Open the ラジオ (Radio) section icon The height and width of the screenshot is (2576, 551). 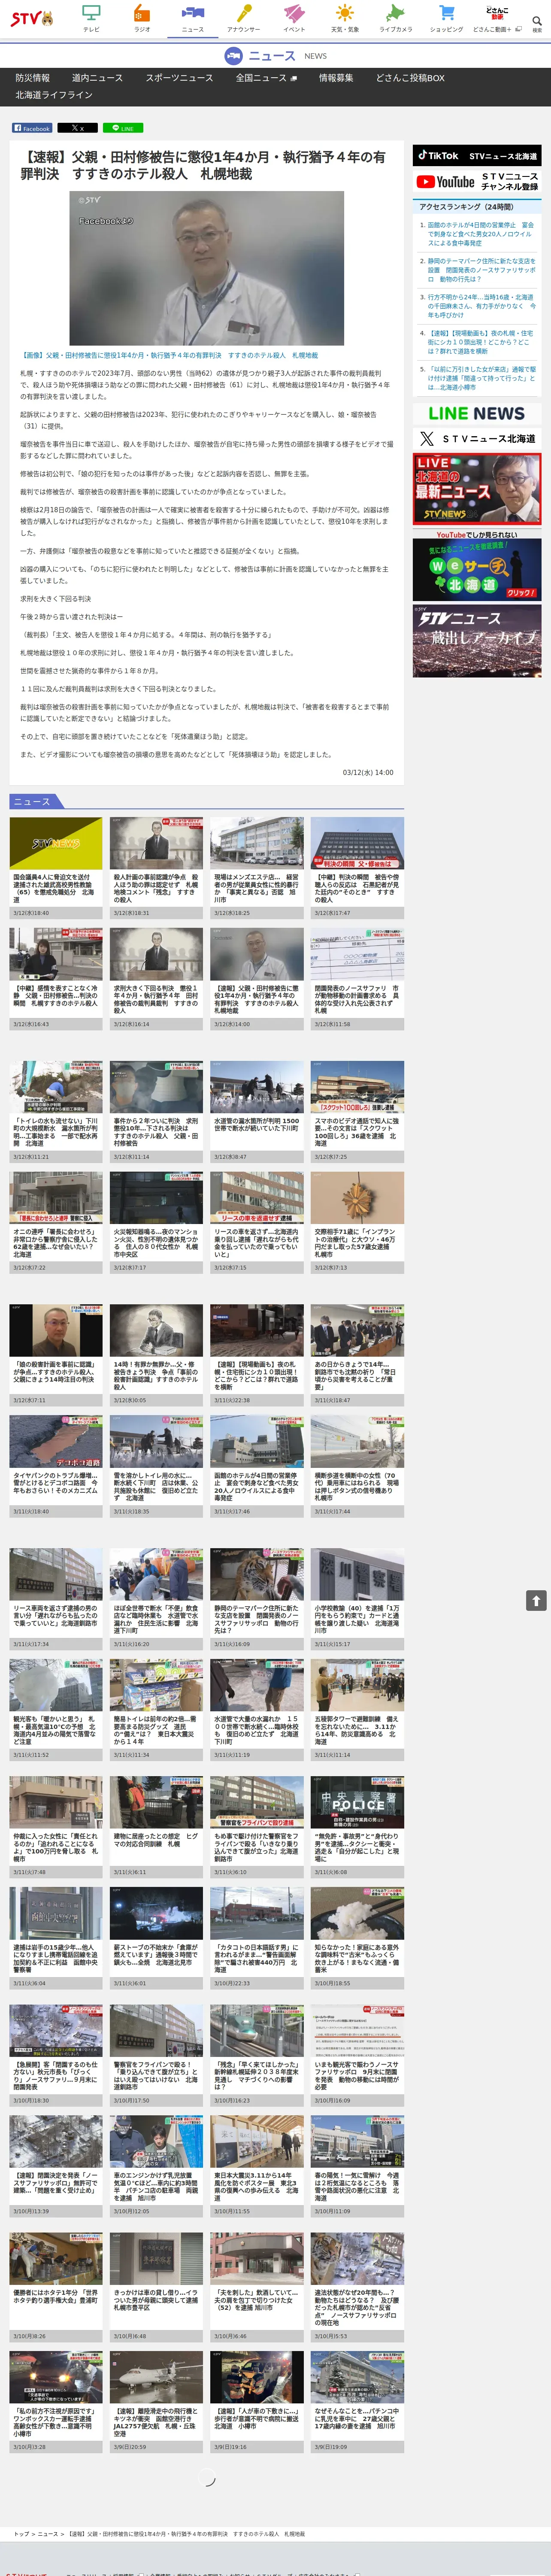click(142, 18)
